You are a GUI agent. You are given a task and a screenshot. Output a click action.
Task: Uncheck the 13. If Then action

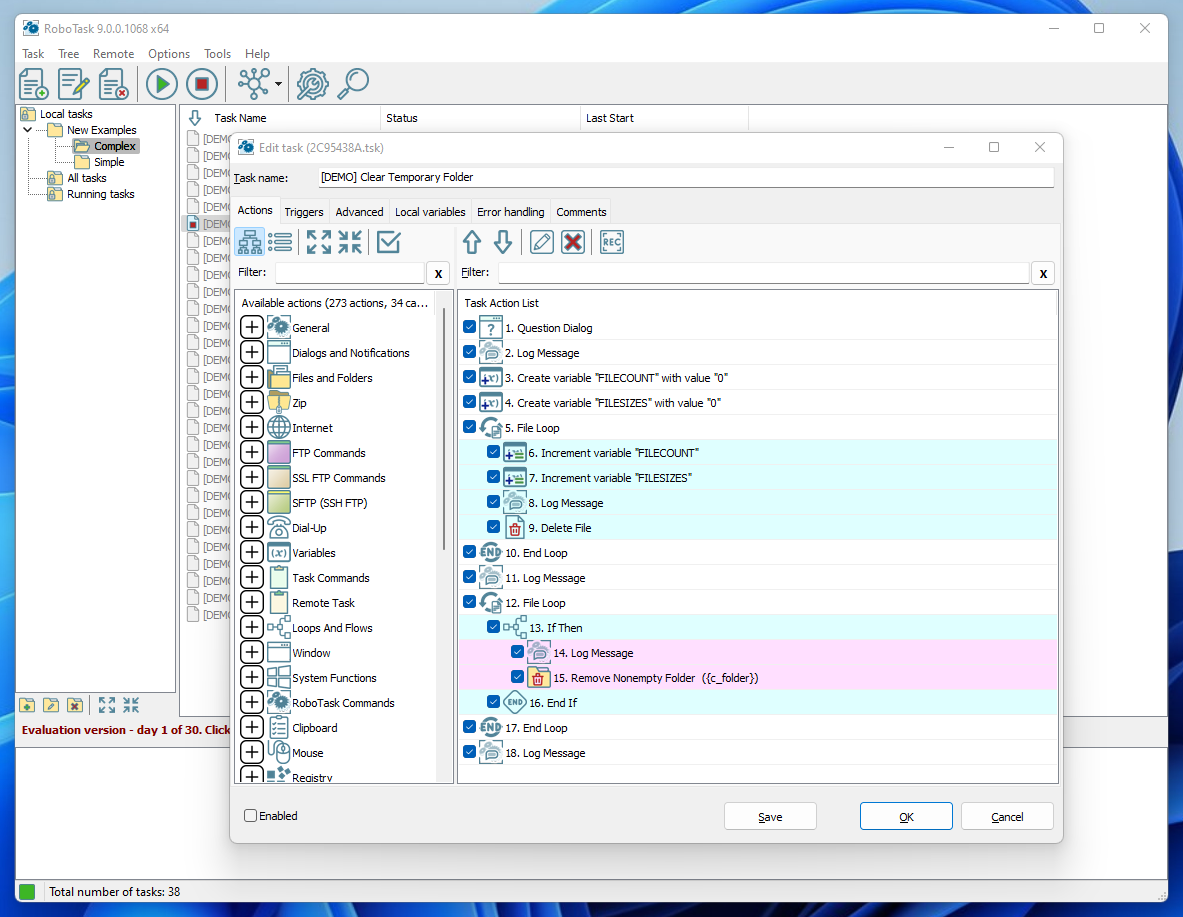click(x=493, y=627)
